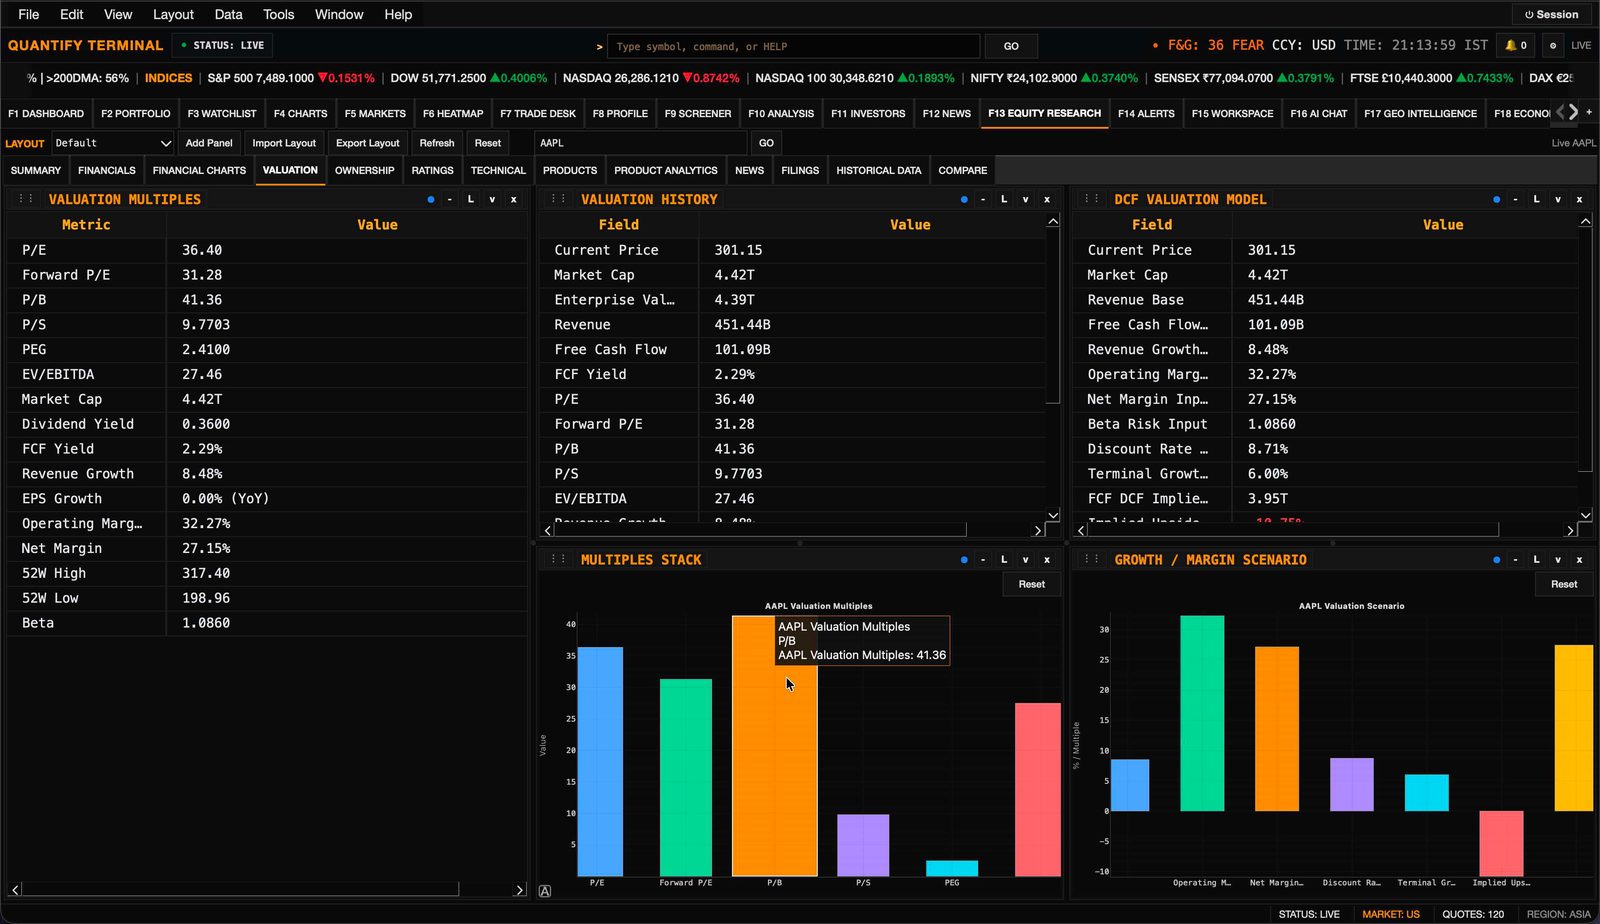
Task: Close the Multiples Stack panel with x
Action: [x=1047, y=560]
